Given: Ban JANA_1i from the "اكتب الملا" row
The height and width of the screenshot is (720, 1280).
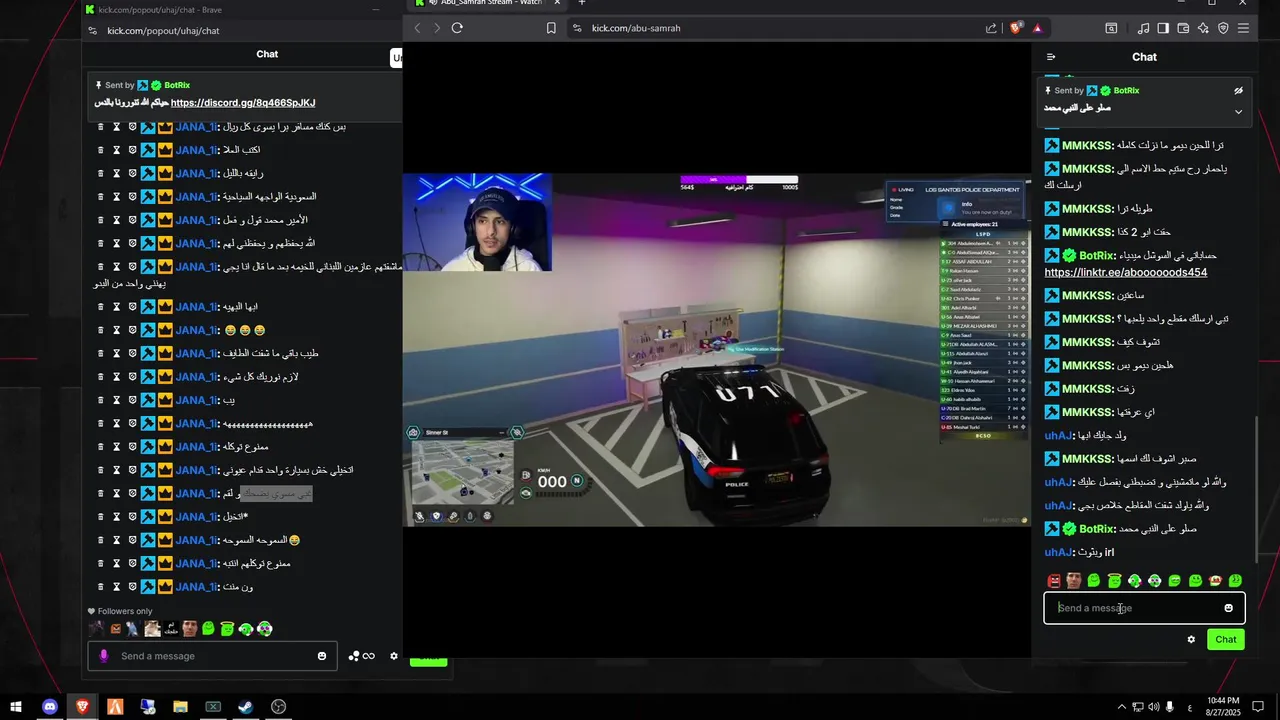Looking at the screenshot, I should [132, 150].
